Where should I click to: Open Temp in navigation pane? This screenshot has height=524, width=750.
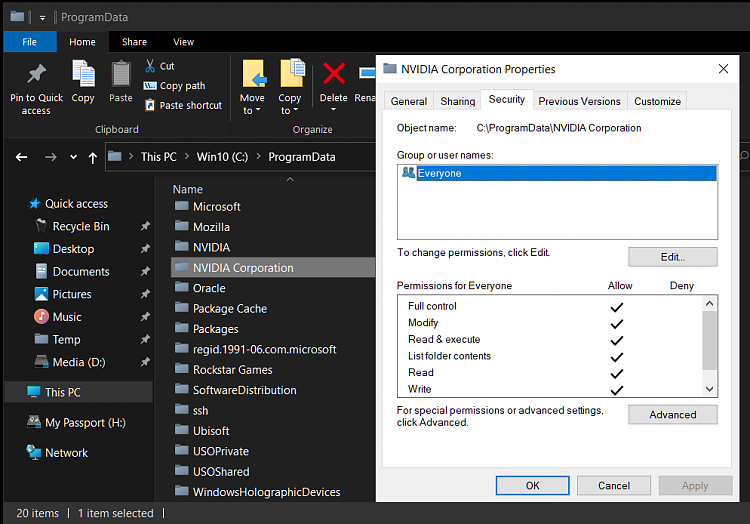tap(66, 339)
